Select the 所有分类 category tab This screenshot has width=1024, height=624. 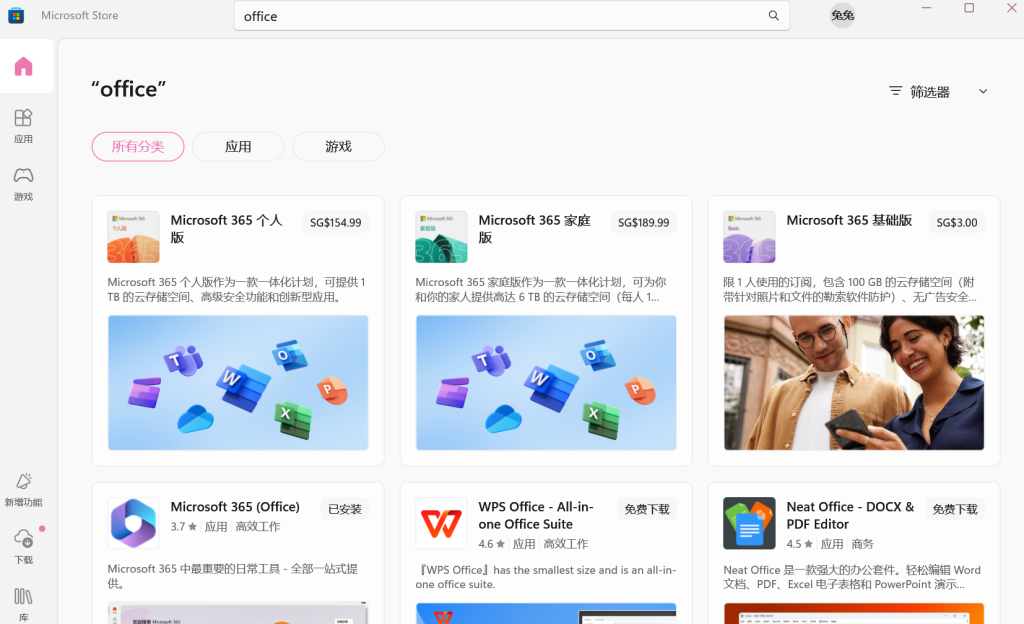(138, 146)
